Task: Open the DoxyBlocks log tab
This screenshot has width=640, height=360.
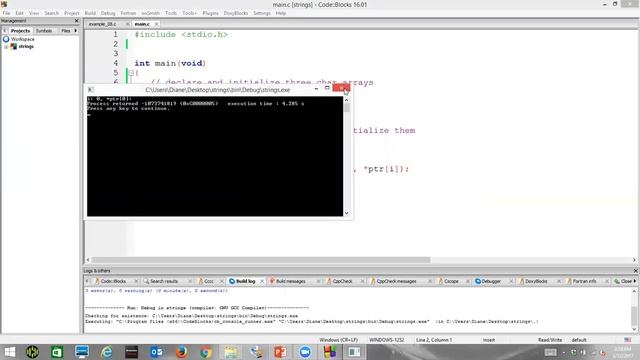Action: click(x=536, y=281)
